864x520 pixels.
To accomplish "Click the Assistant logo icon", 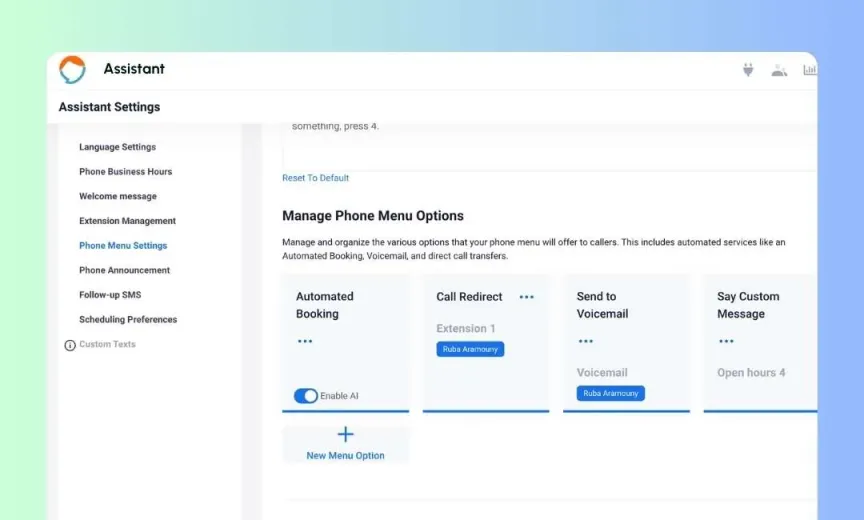I will [72, 69].
